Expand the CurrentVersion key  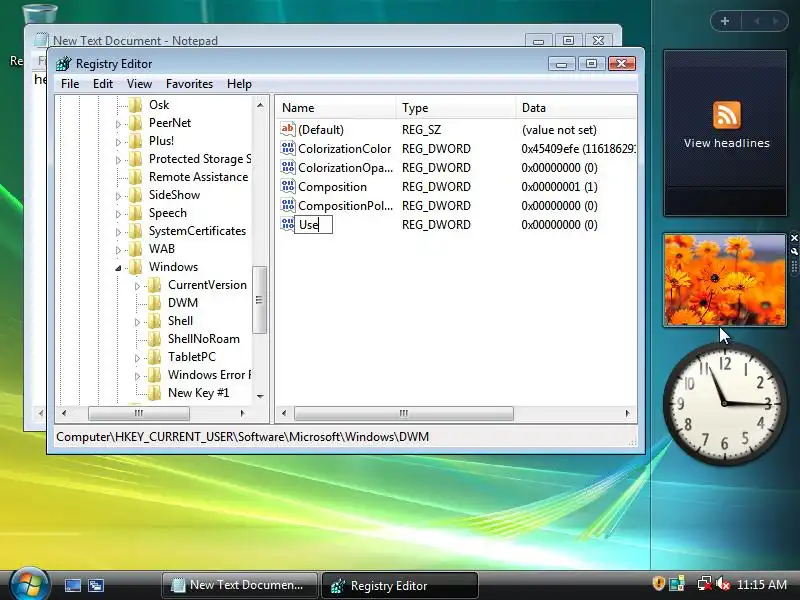[137, 286]
